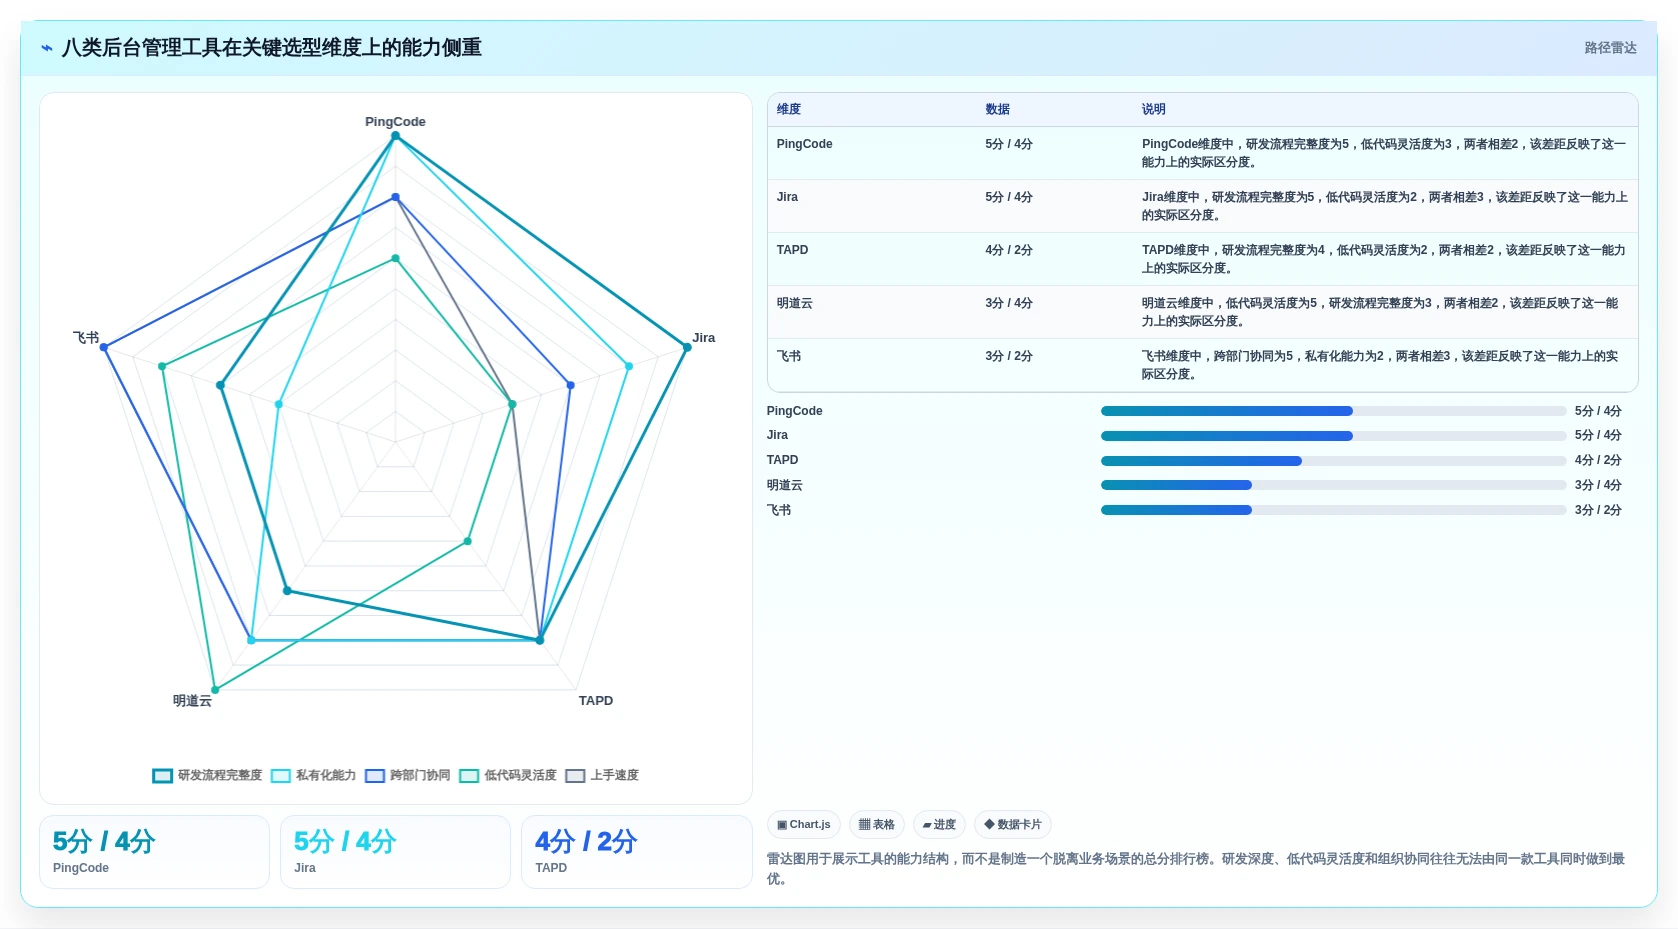
Task: Click the PingCode axis label on the radar
Action: (x=395, y=122)
